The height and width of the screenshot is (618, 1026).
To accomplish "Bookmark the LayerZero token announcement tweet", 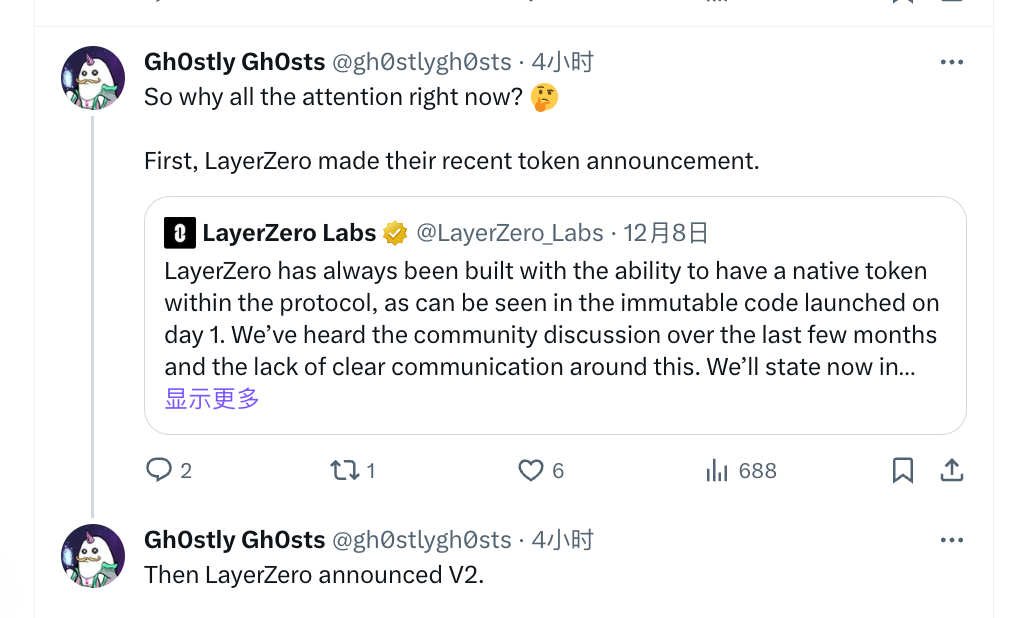I will pos(902,470).
